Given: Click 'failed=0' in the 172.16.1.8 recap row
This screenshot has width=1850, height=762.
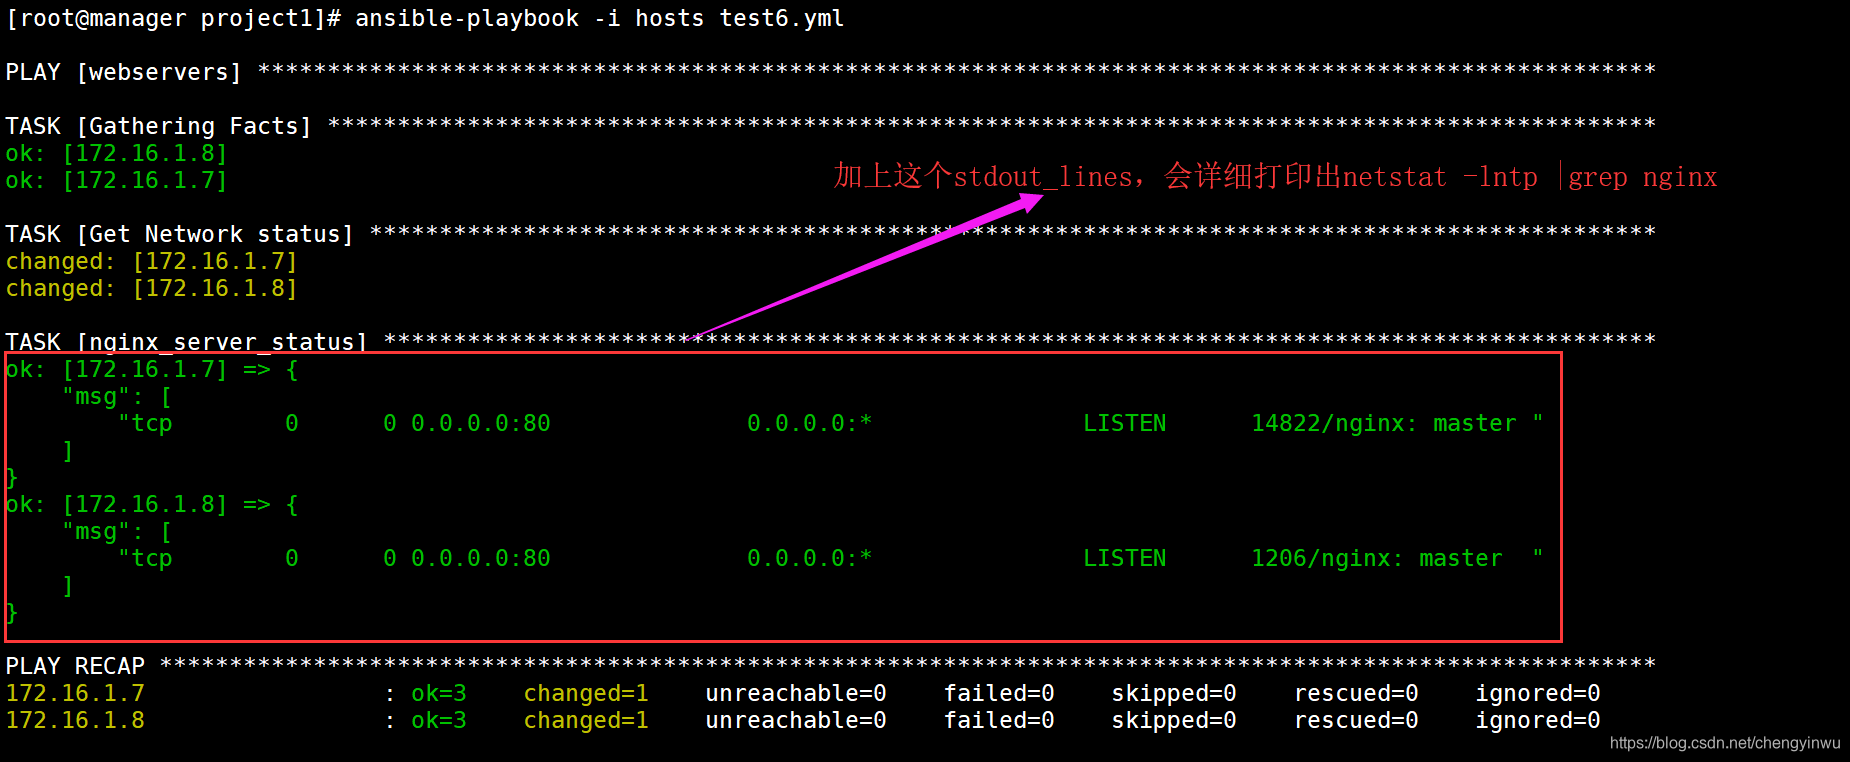Looking at the screenshot, I should [999, 721].
